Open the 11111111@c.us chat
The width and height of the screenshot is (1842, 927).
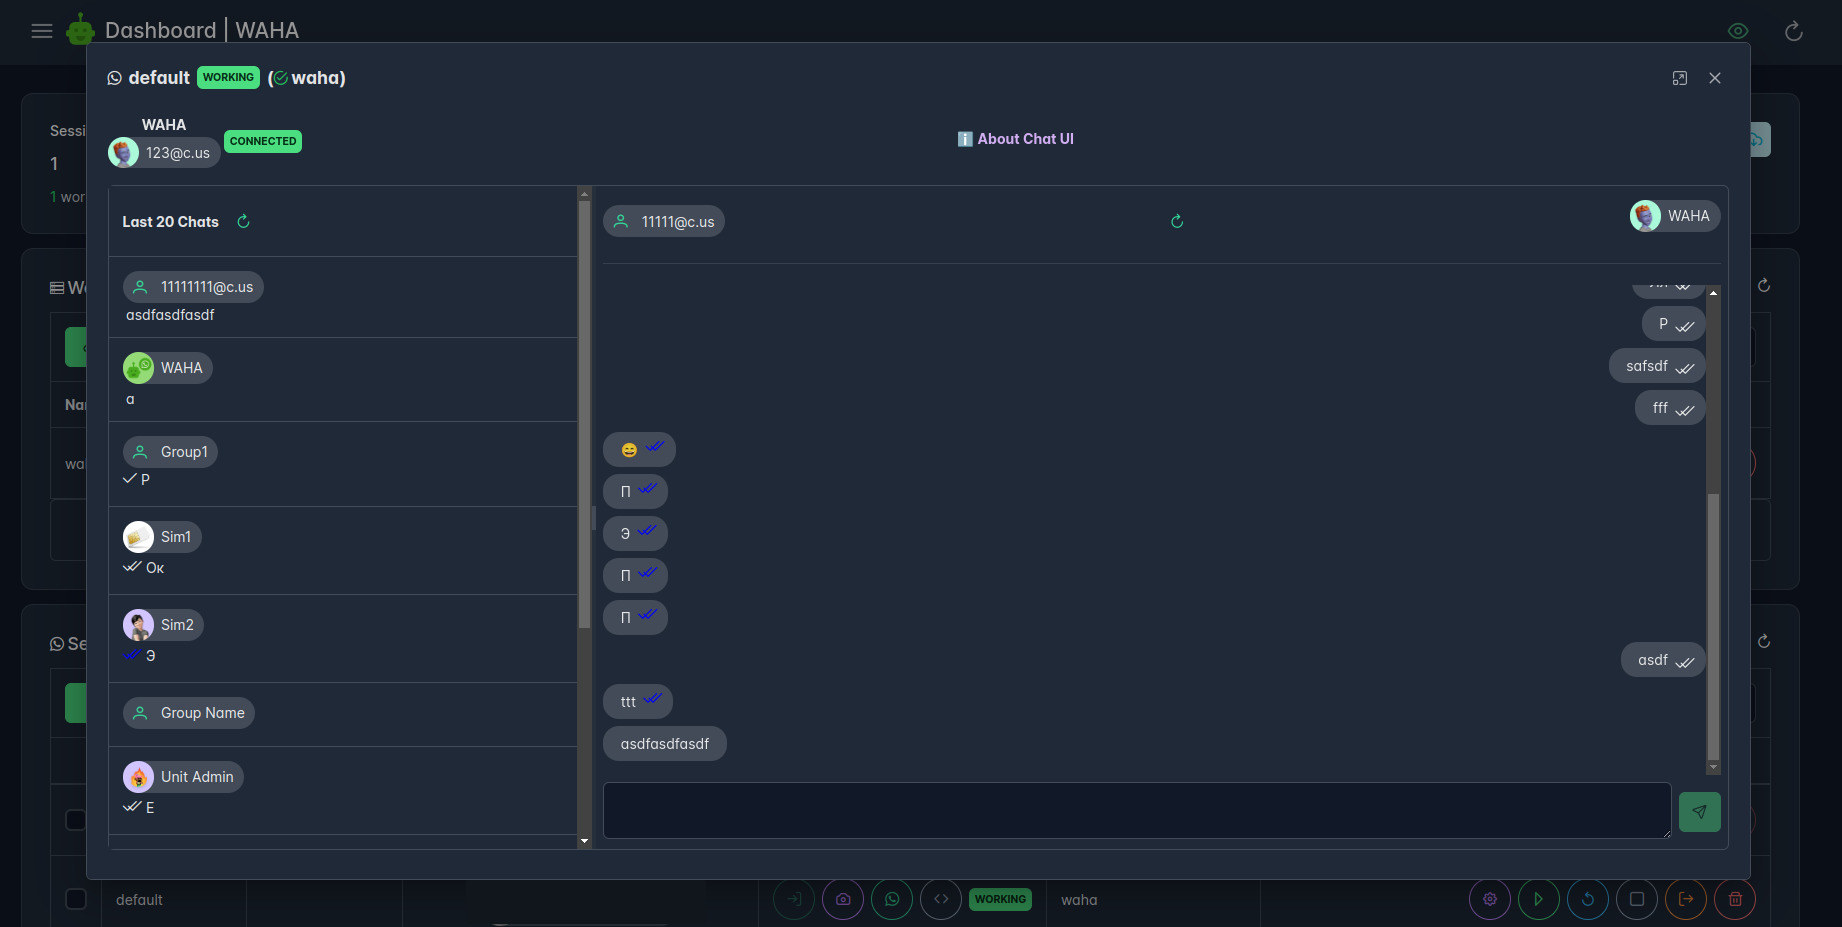pyautogui.click(x=343, y=298)
